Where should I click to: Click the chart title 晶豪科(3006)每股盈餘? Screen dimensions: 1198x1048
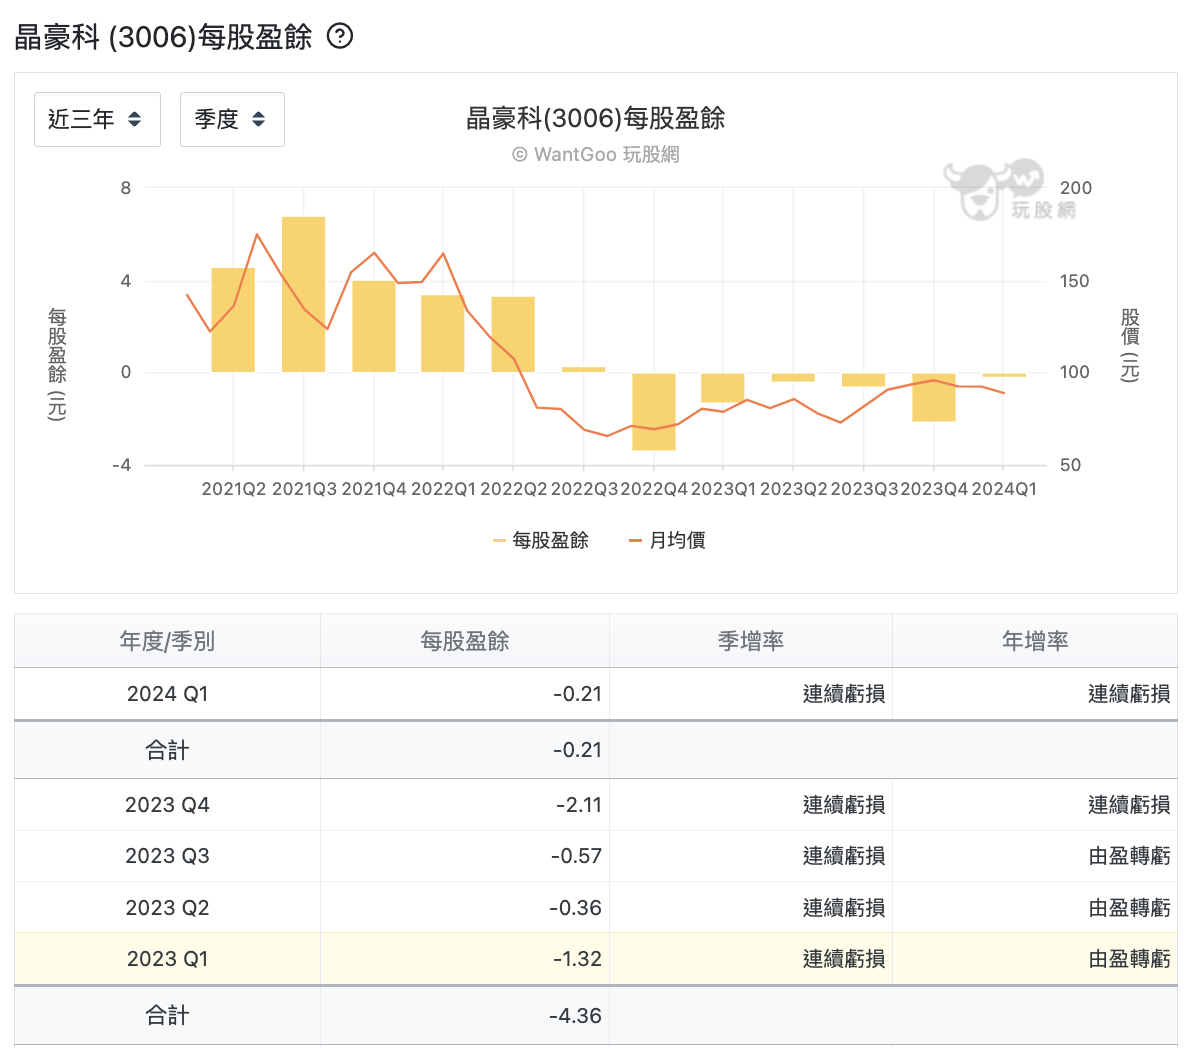[595, 118]
